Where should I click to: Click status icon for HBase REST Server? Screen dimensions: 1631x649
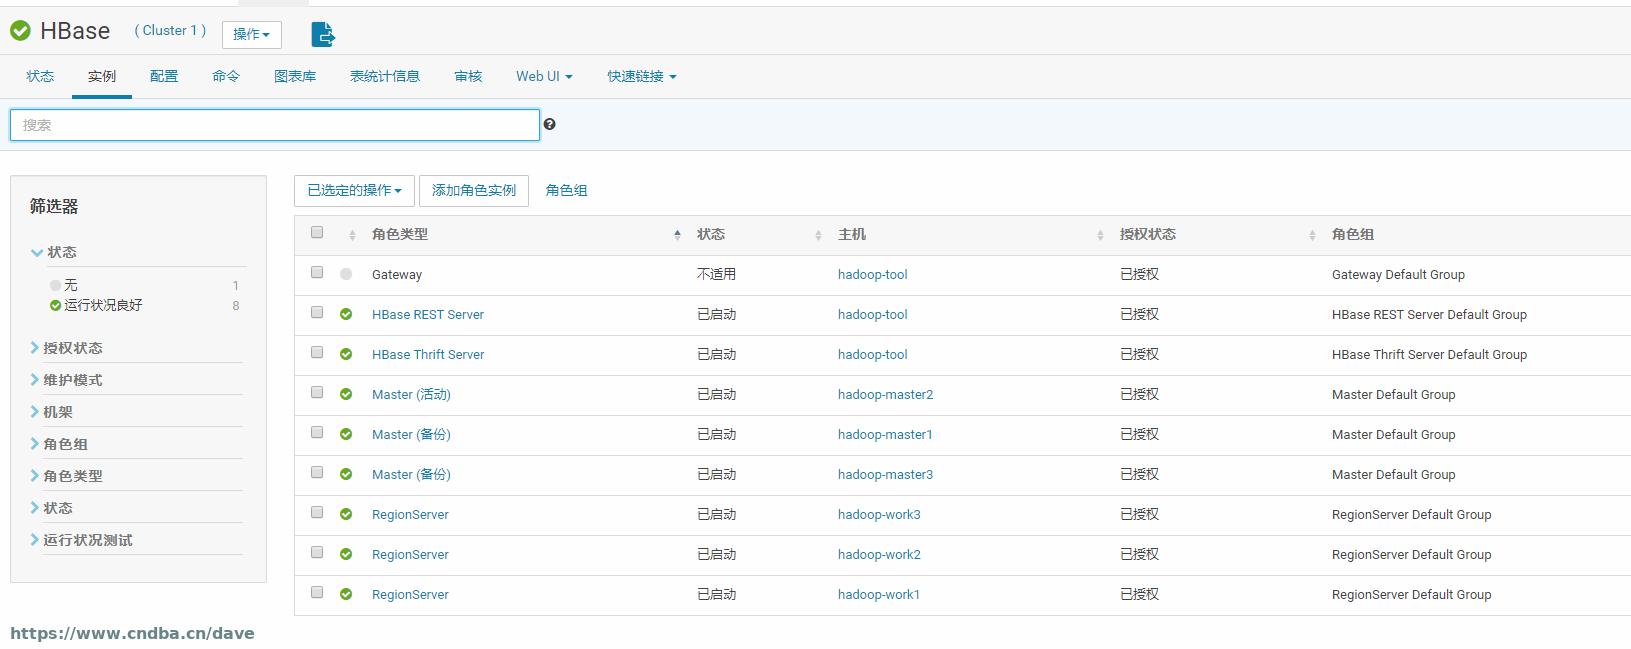346,314
